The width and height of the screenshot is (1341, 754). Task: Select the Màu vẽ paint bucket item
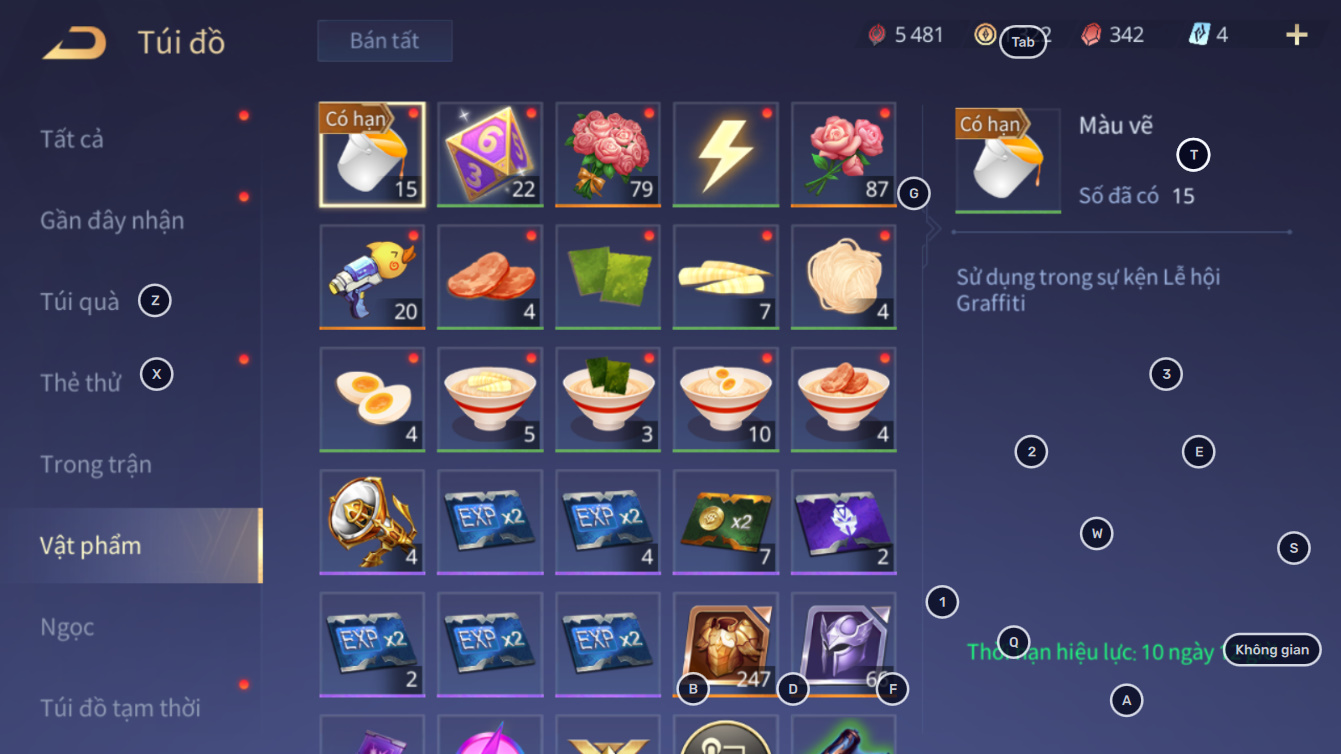click(372, 155)
